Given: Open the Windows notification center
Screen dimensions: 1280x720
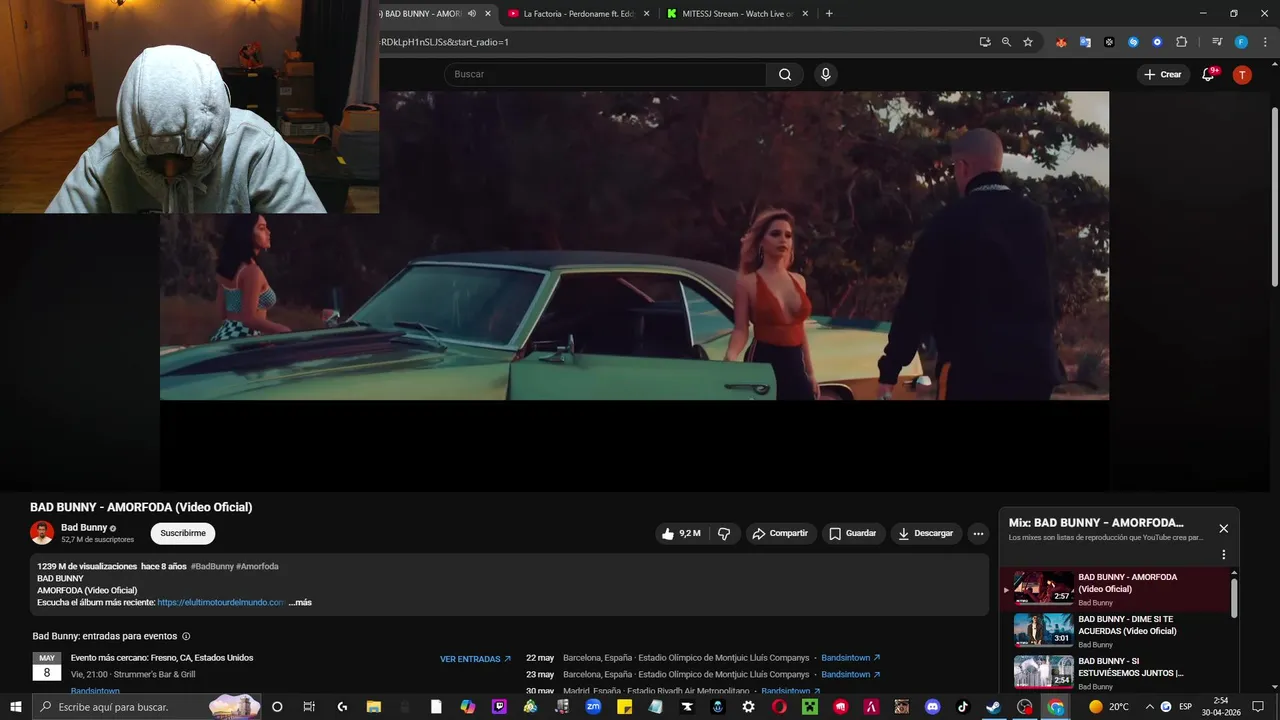Looking at the screenshot, I should (1258, 706).
